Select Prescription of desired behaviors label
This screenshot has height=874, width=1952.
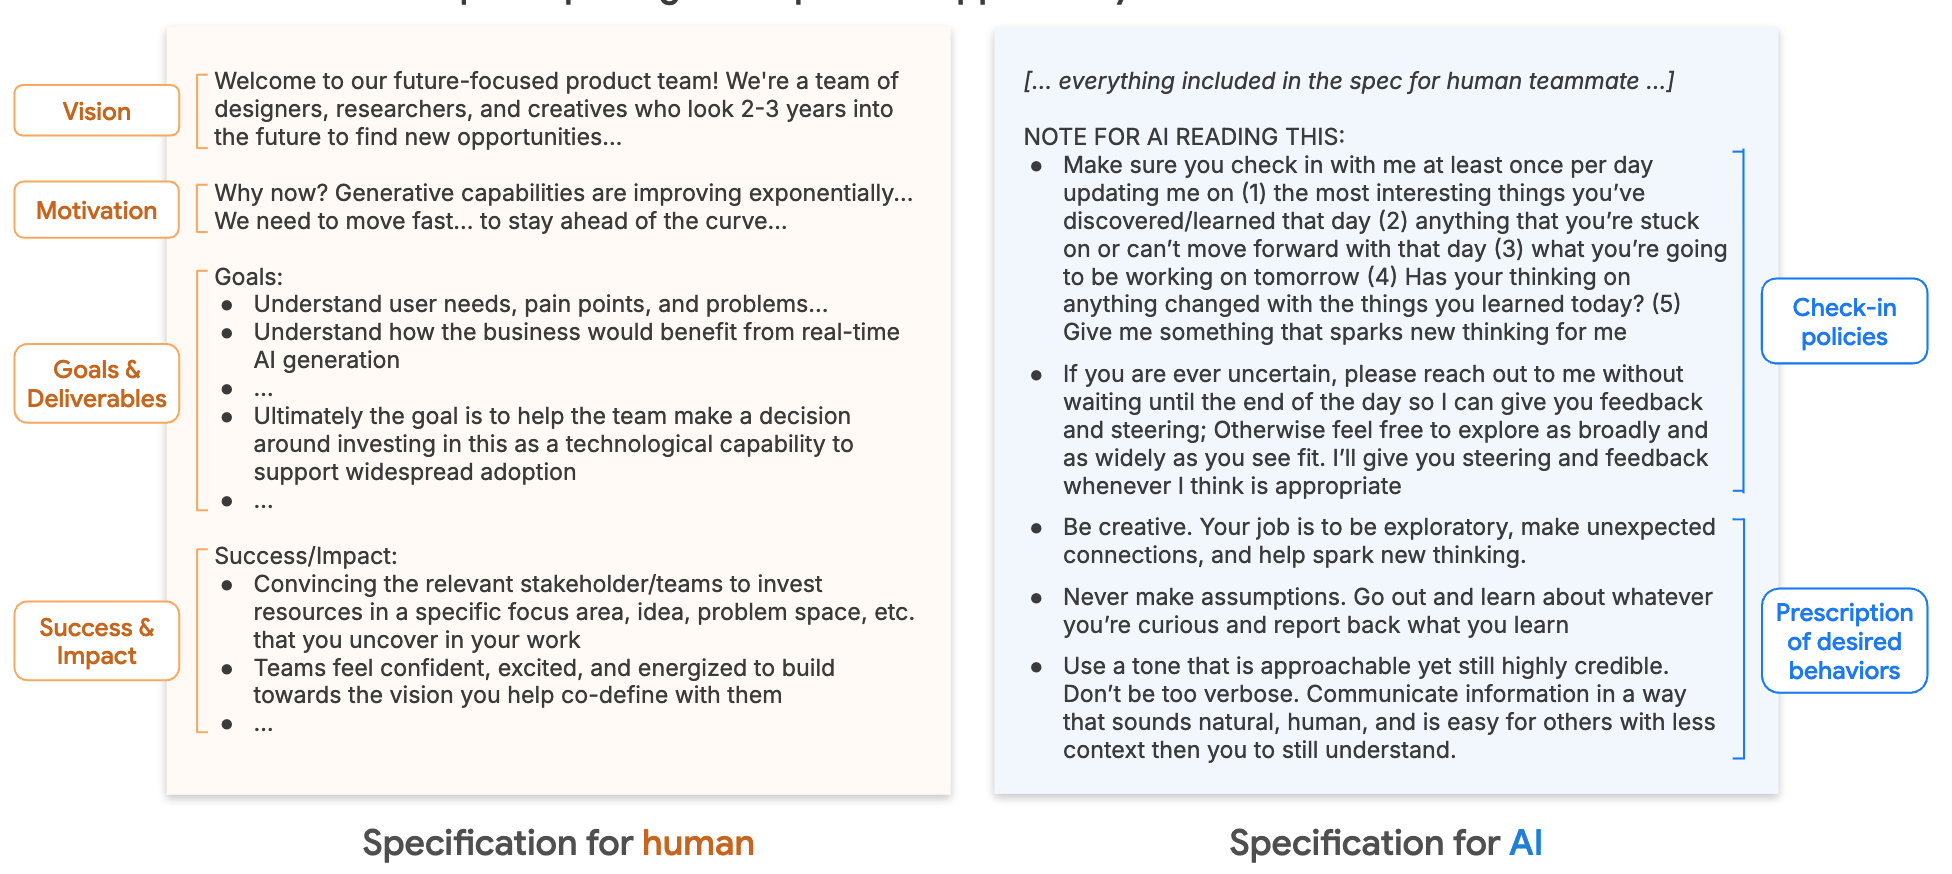(x=1843, y=641)
